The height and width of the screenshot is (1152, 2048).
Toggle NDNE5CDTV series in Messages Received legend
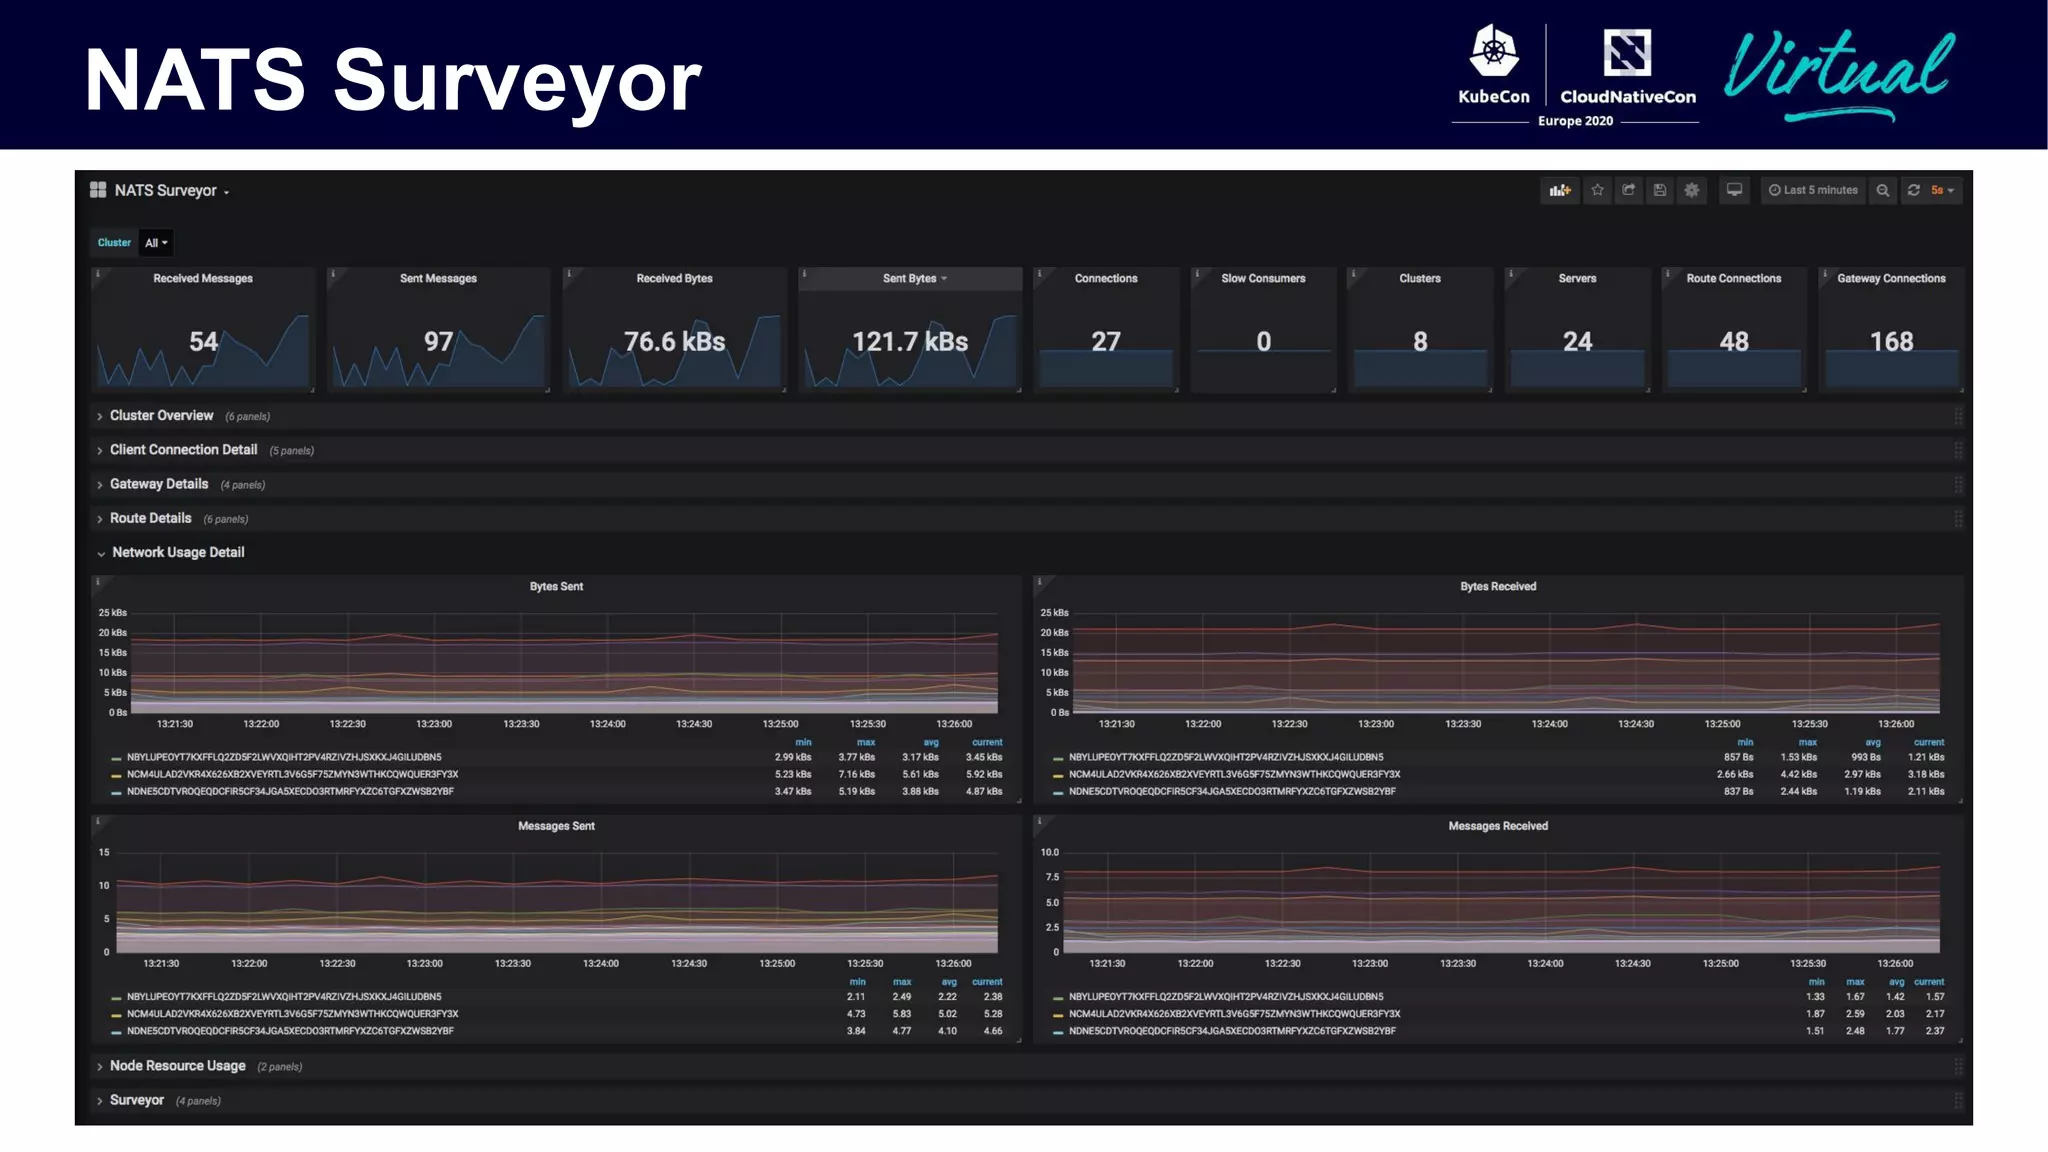pyautogui.click(x=1232, y=1031)
